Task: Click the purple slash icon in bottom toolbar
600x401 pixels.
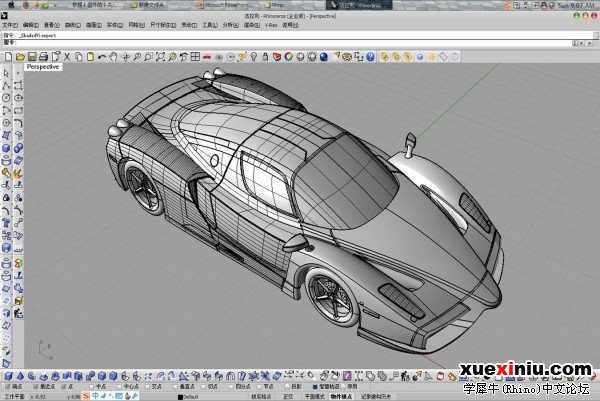Action: pyautogui.click(x=347, y=376)
